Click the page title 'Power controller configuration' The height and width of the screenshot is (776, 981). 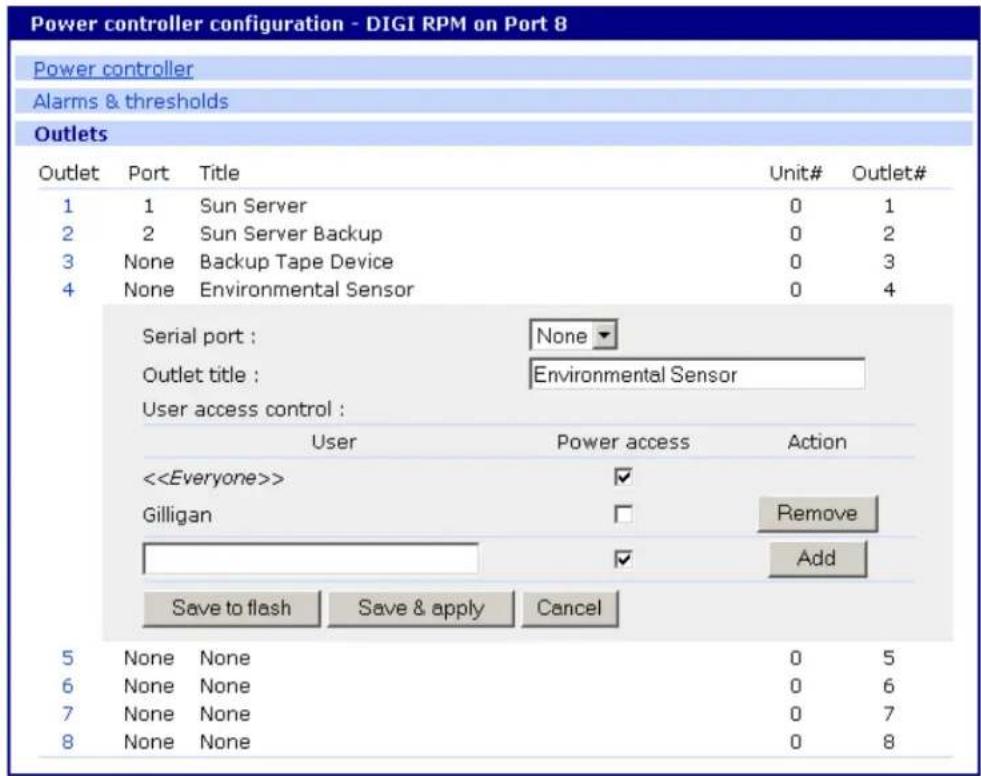187,24
